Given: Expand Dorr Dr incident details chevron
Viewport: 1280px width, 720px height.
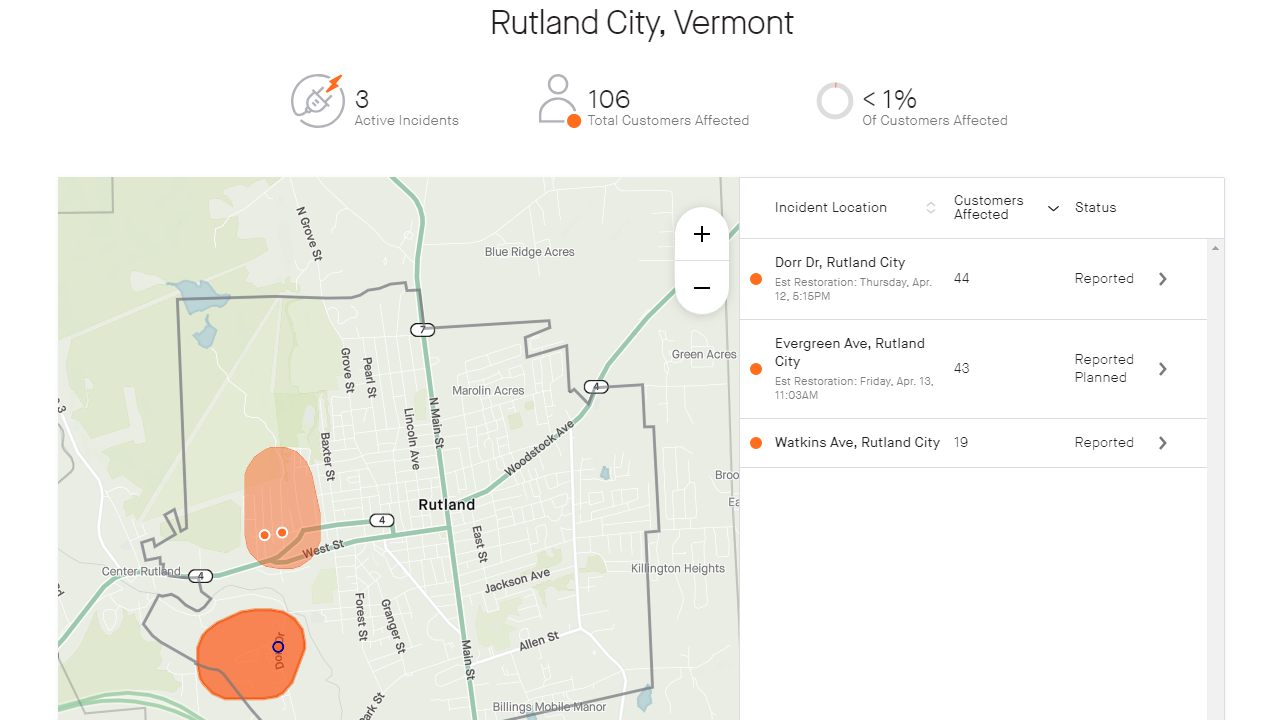Looking at the screenshot, I should [1163, 279].
